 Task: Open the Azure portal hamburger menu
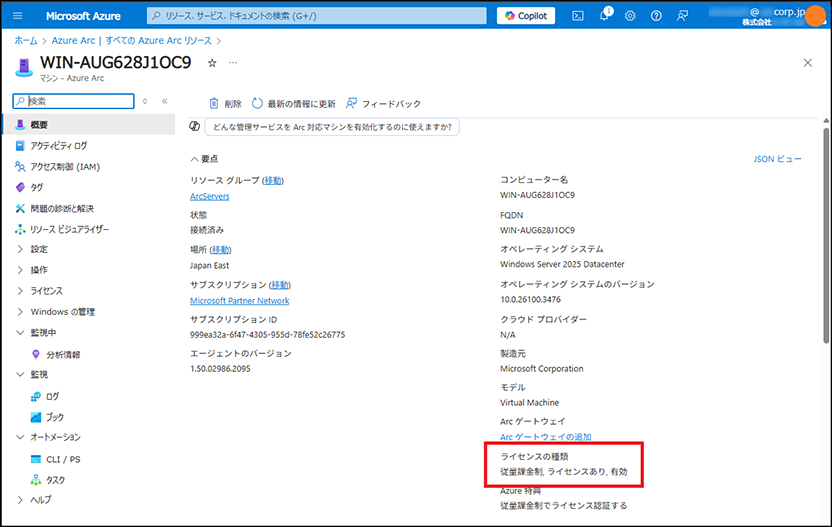pos(18,16)
